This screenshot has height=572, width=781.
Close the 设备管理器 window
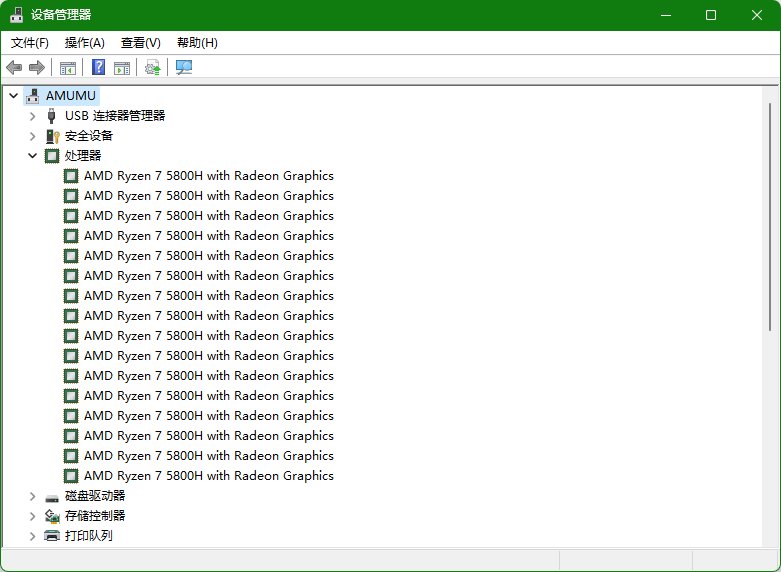point(757,15)
